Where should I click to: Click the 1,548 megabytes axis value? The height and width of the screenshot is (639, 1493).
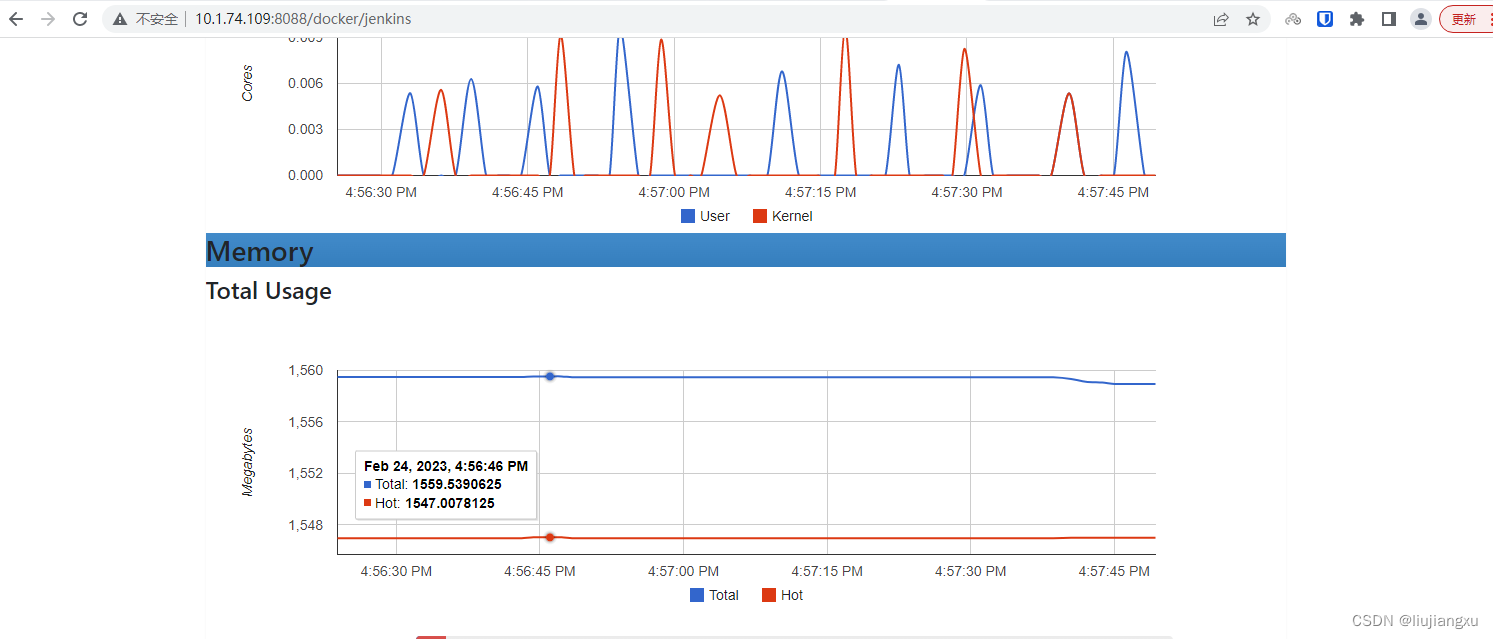pos(306,525)
